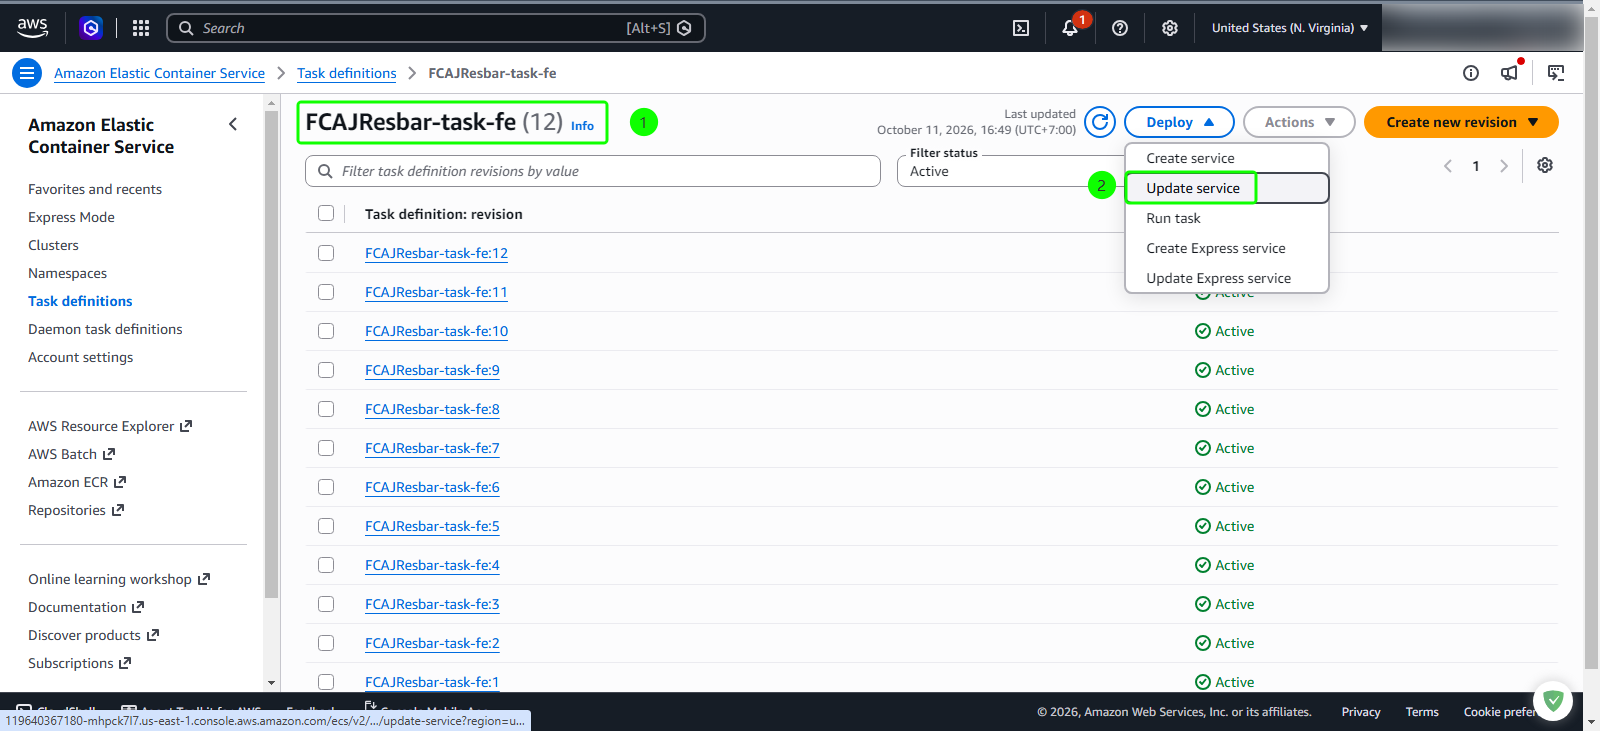This screenshot has height=731, width=1600.
Task: Open Task definitions in sidebar
Action: coord(80,301)
